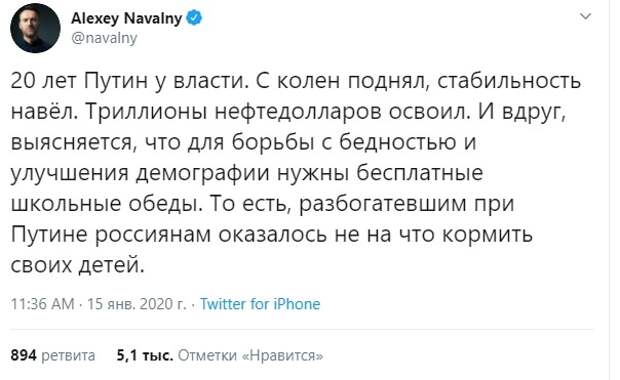
Task: Open the Отметки «Нравится» label
Action: tap(250, 355)
